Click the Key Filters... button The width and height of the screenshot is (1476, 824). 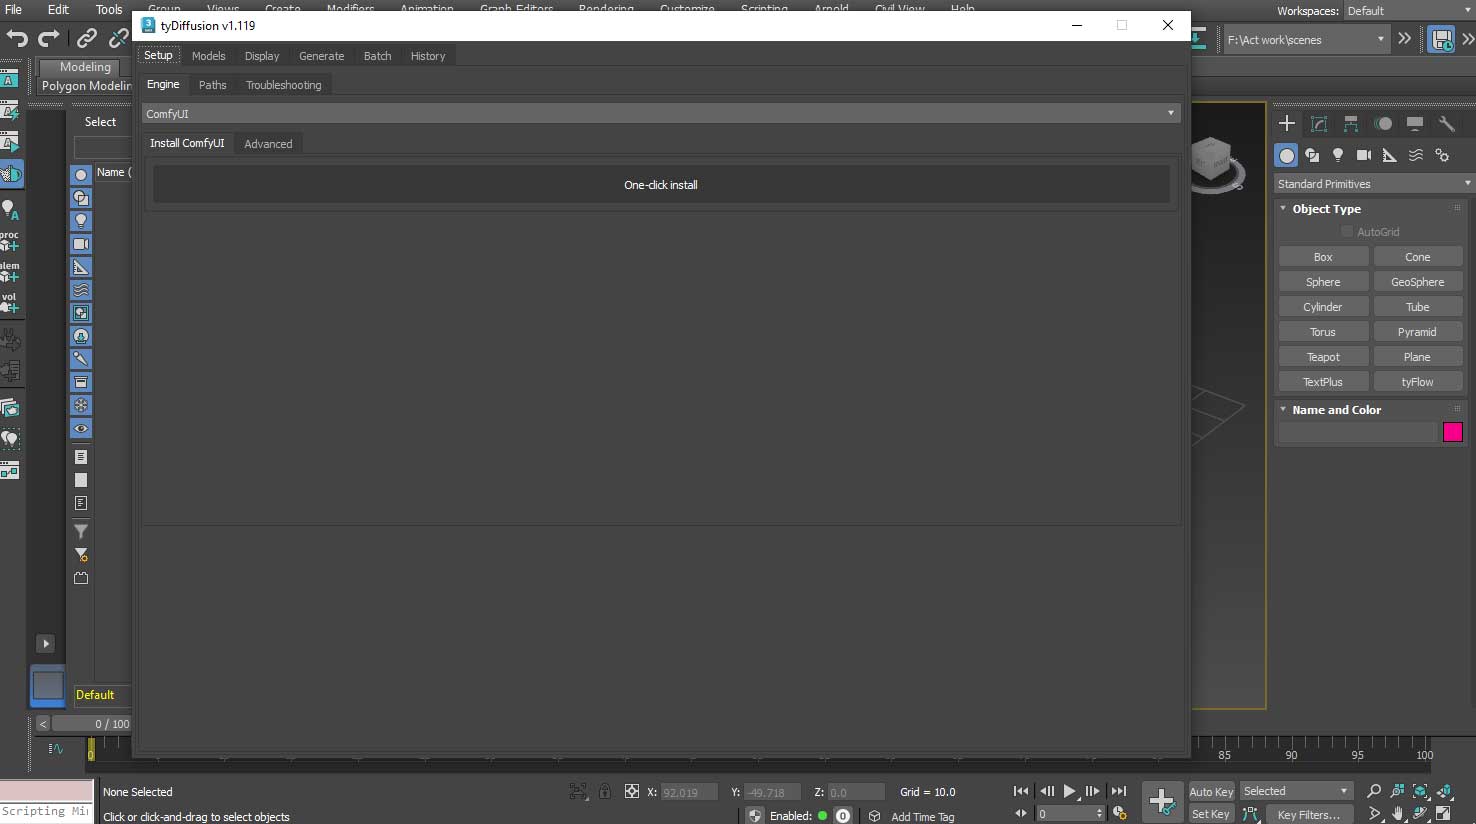[1308, 815]
